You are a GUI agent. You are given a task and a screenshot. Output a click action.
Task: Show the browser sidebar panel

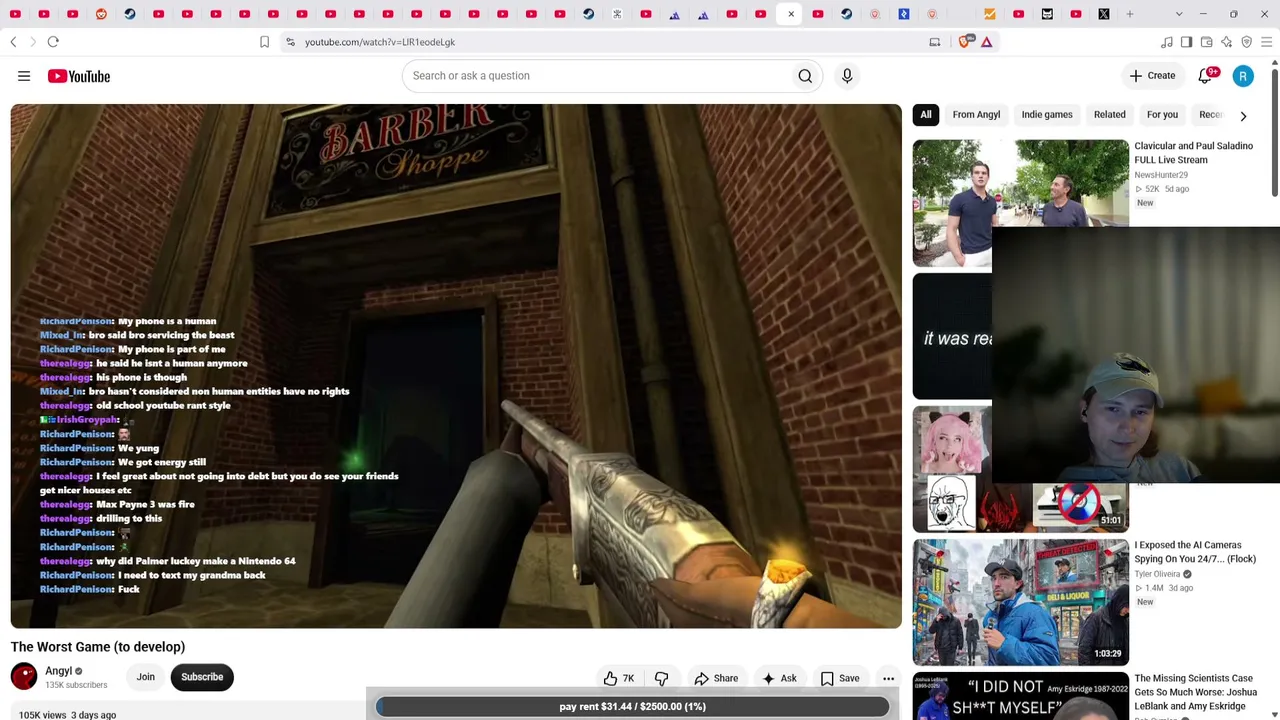[x=1186, y=42]
